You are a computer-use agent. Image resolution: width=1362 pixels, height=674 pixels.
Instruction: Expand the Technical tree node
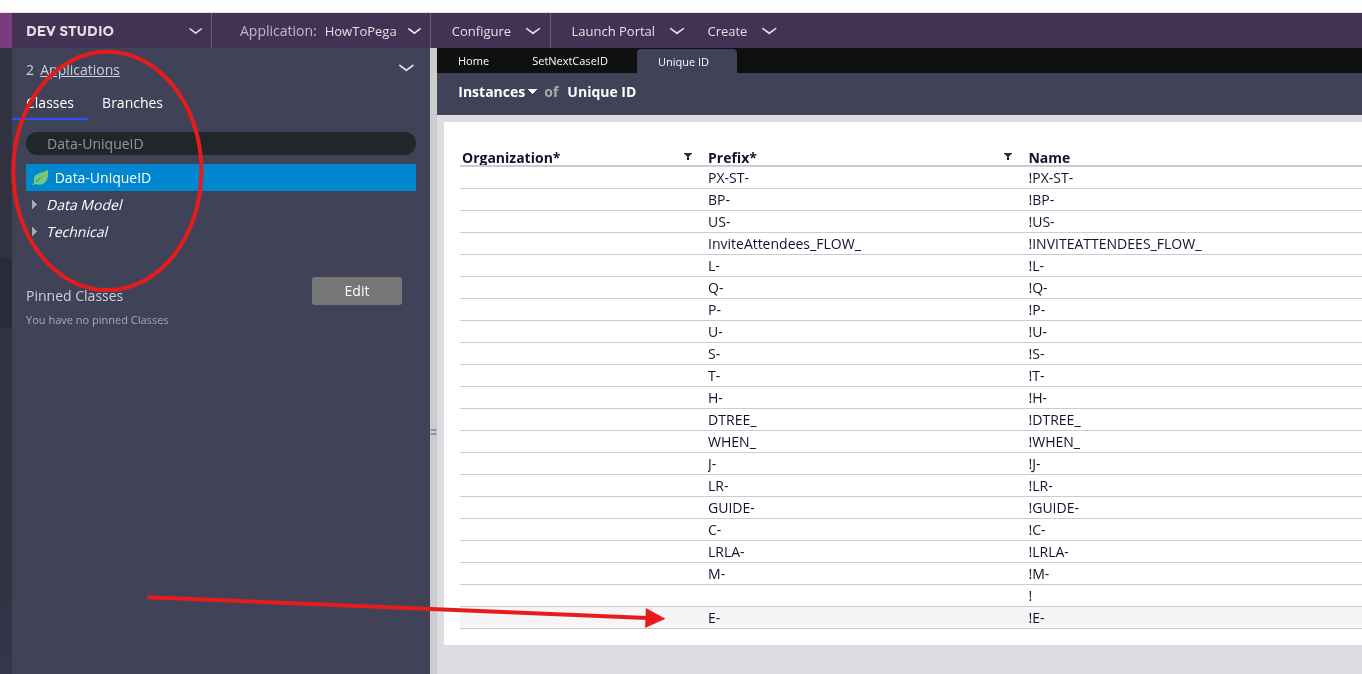pyautogui.click(x=35, y=232)
